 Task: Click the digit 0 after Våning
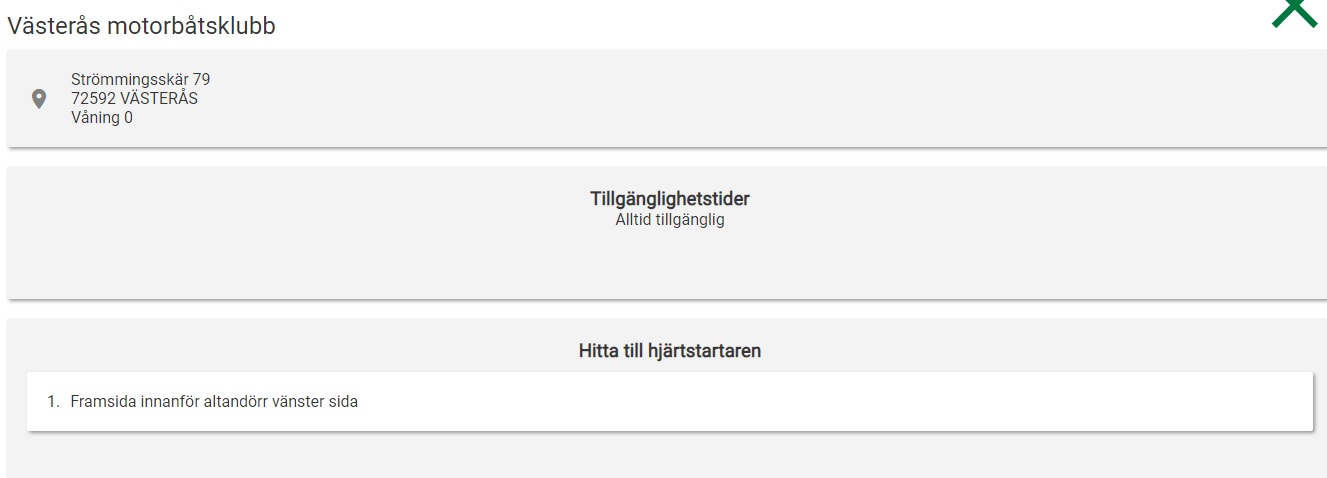(x=128, y=118)
